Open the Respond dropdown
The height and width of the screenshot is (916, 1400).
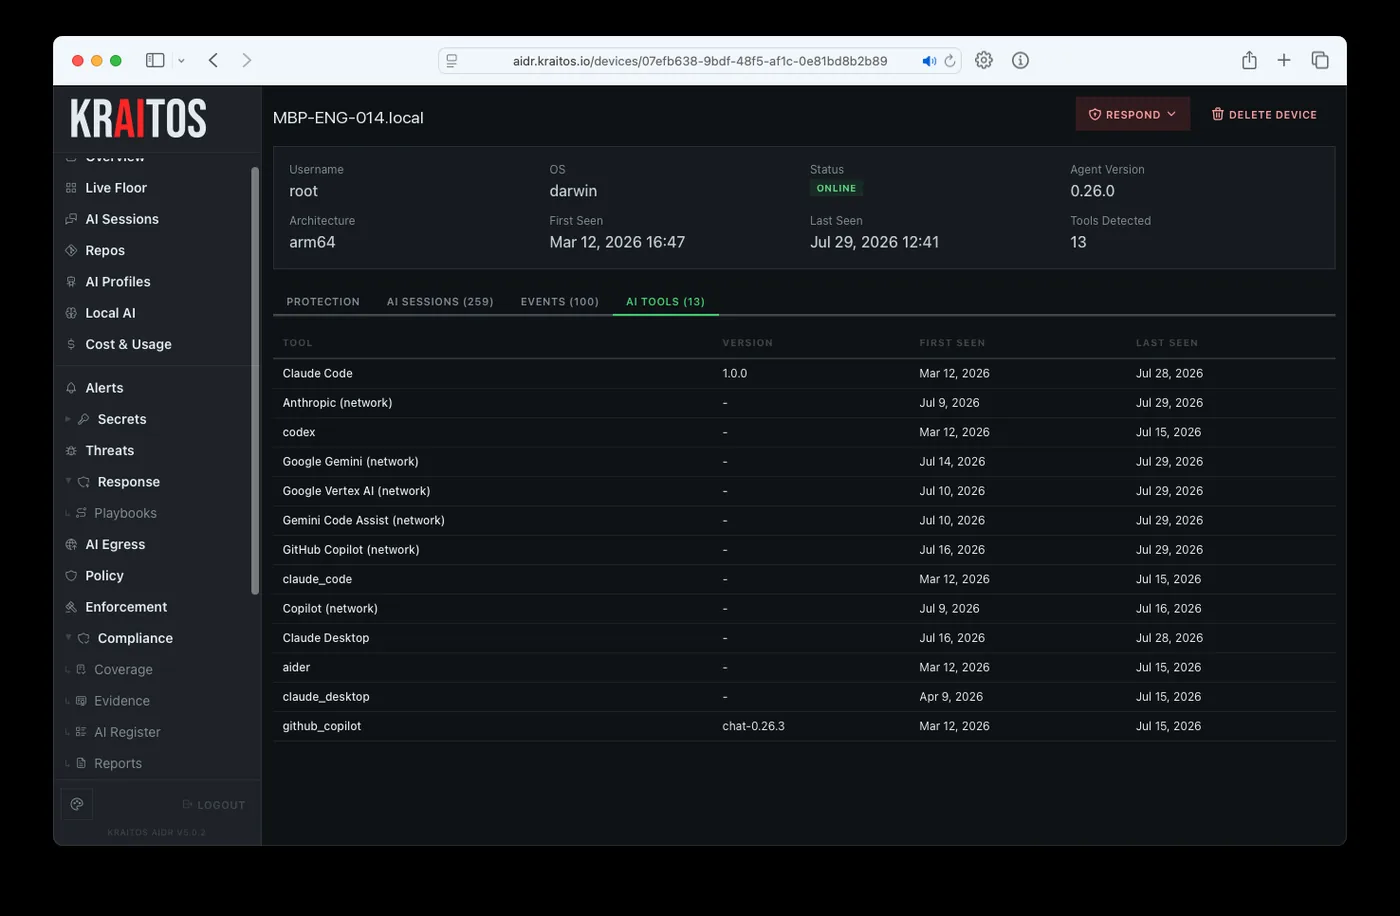click(1132, 114)
